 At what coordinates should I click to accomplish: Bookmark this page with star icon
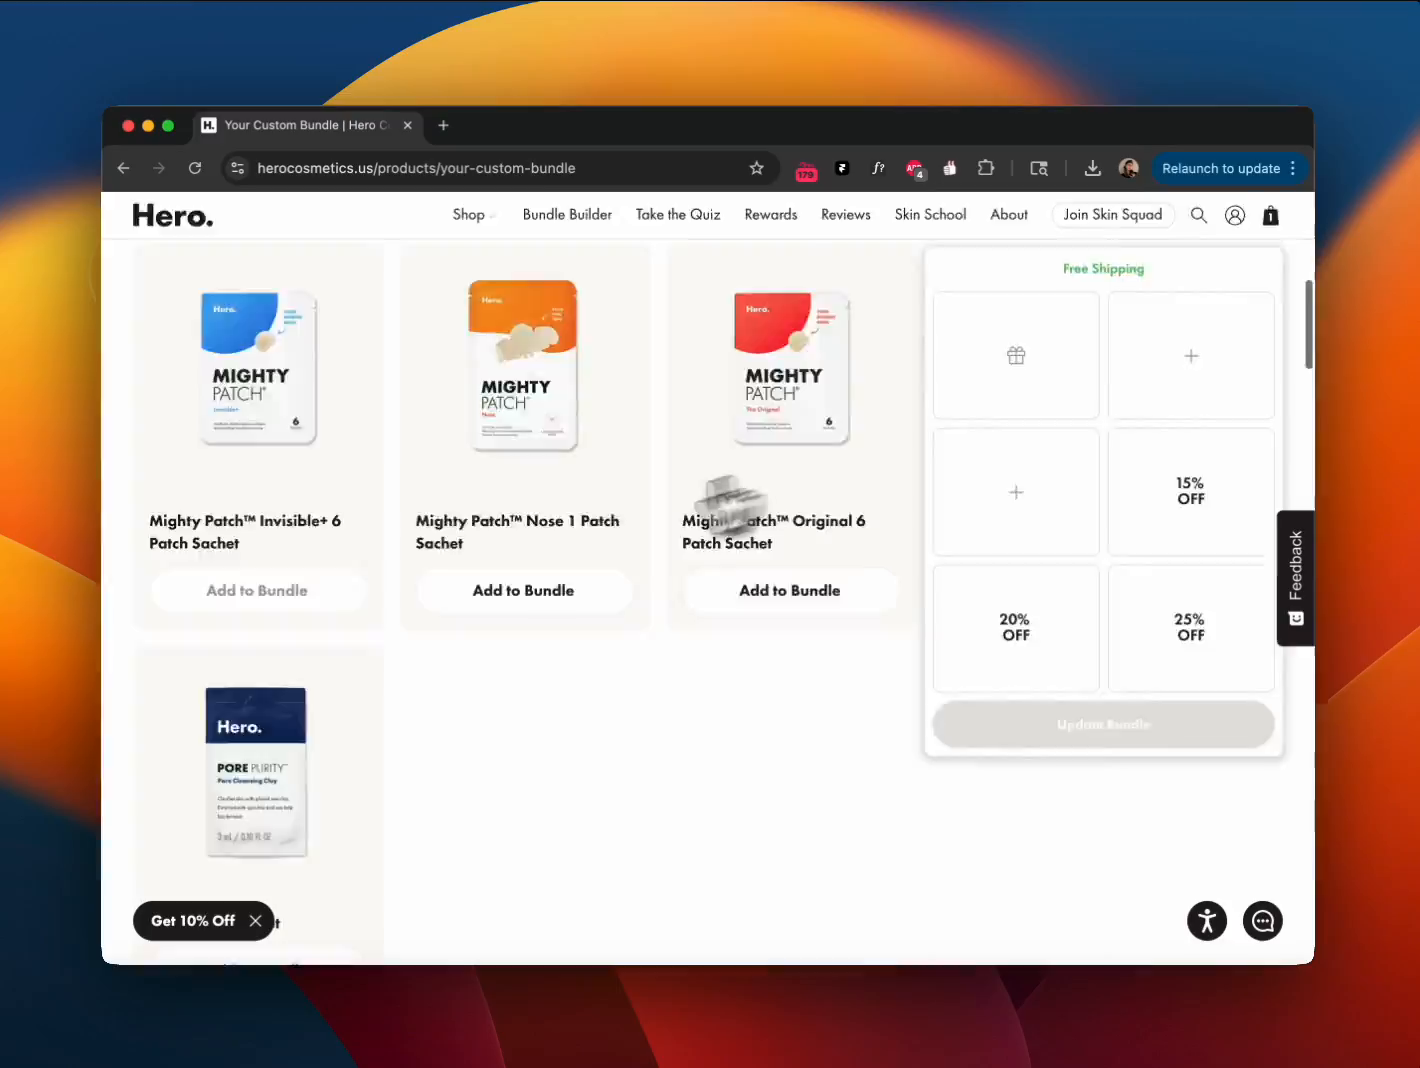tap(757, 168)
